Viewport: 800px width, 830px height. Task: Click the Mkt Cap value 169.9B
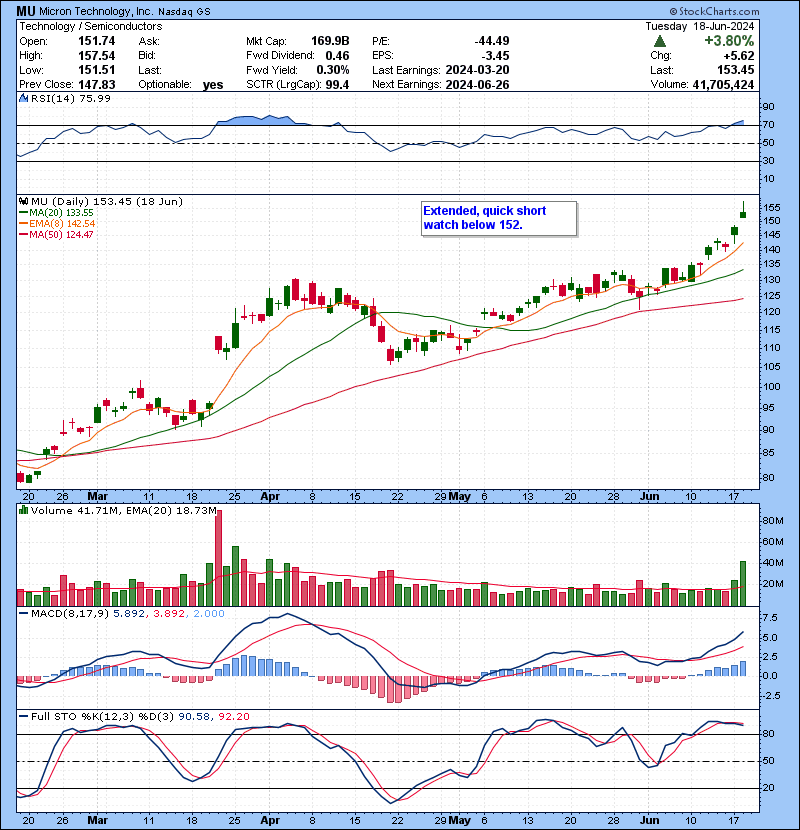[330, 41]
